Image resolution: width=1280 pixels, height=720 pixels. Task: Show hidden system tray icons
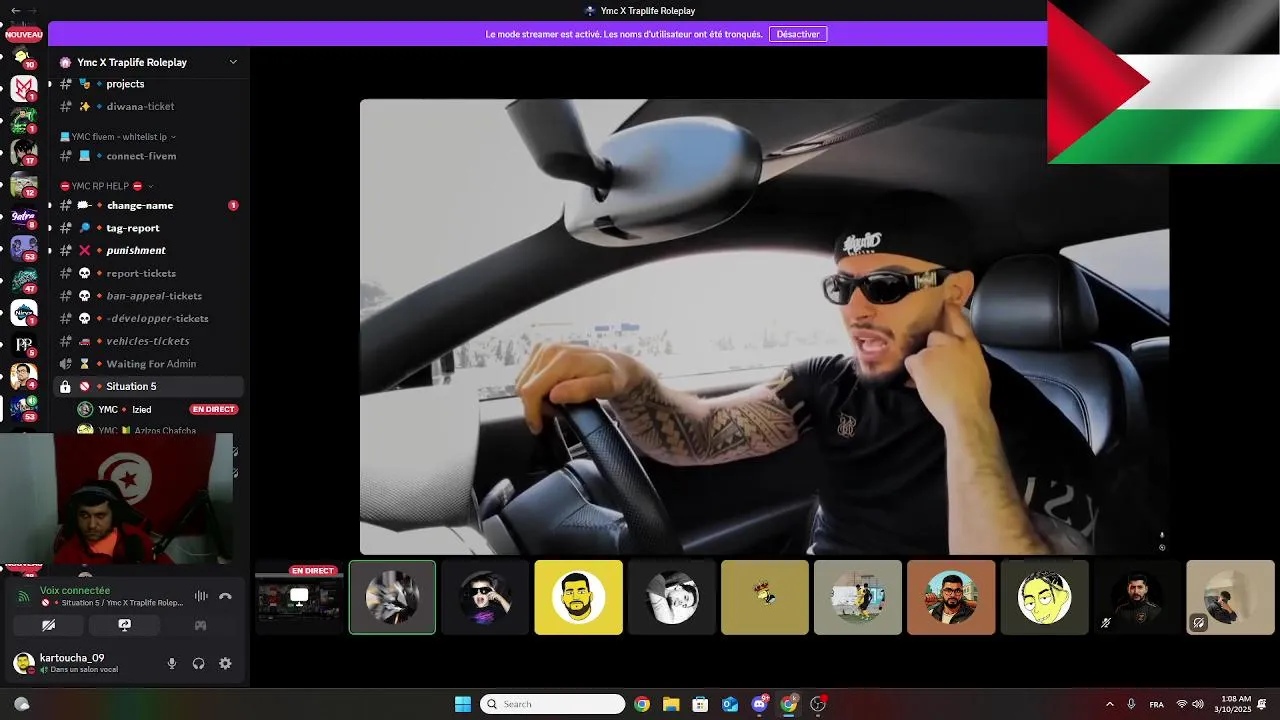(1109, 704)
